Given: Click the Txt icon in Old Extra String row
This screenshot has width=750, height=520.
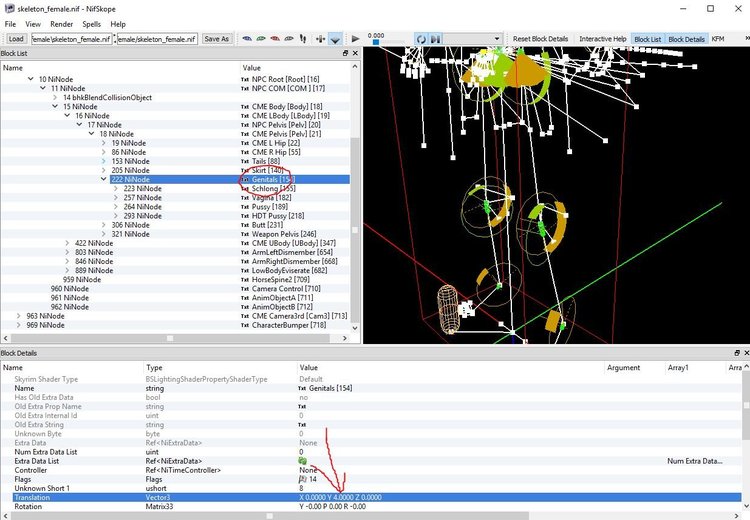Looking at the screenshot, I should click(302, 425).
